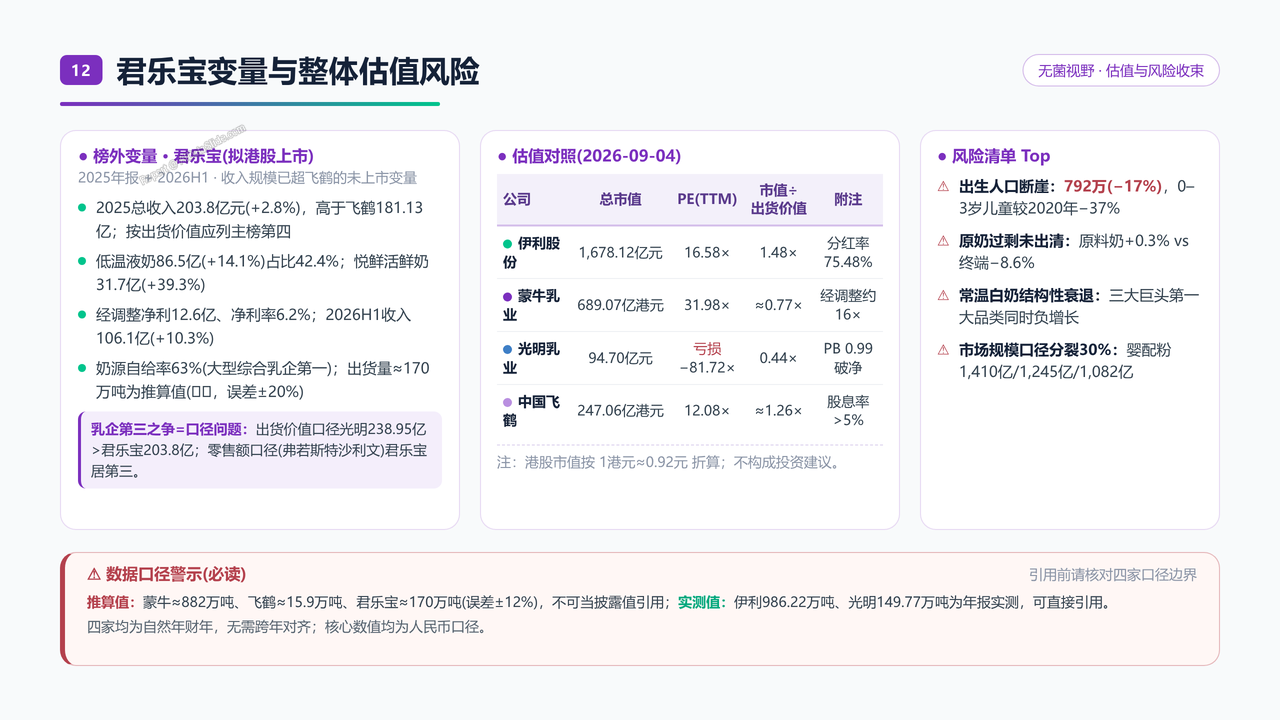The height and width of the screenshot is (720, 1280).
Task: Click the warning icon before 数据口径警示(必读)
Action: [94, 574]
